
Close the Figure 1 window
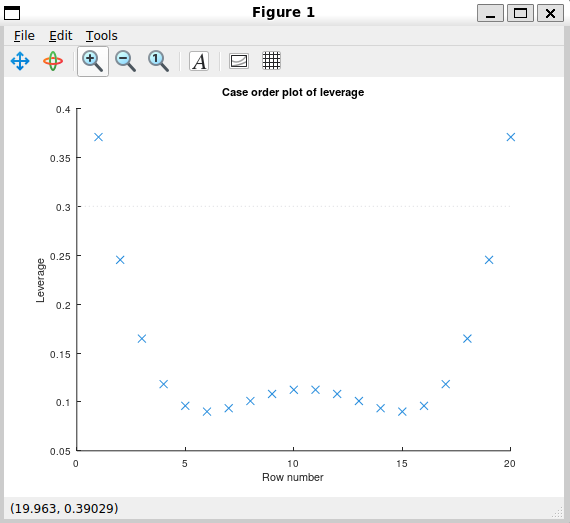[x=550, y=13]
